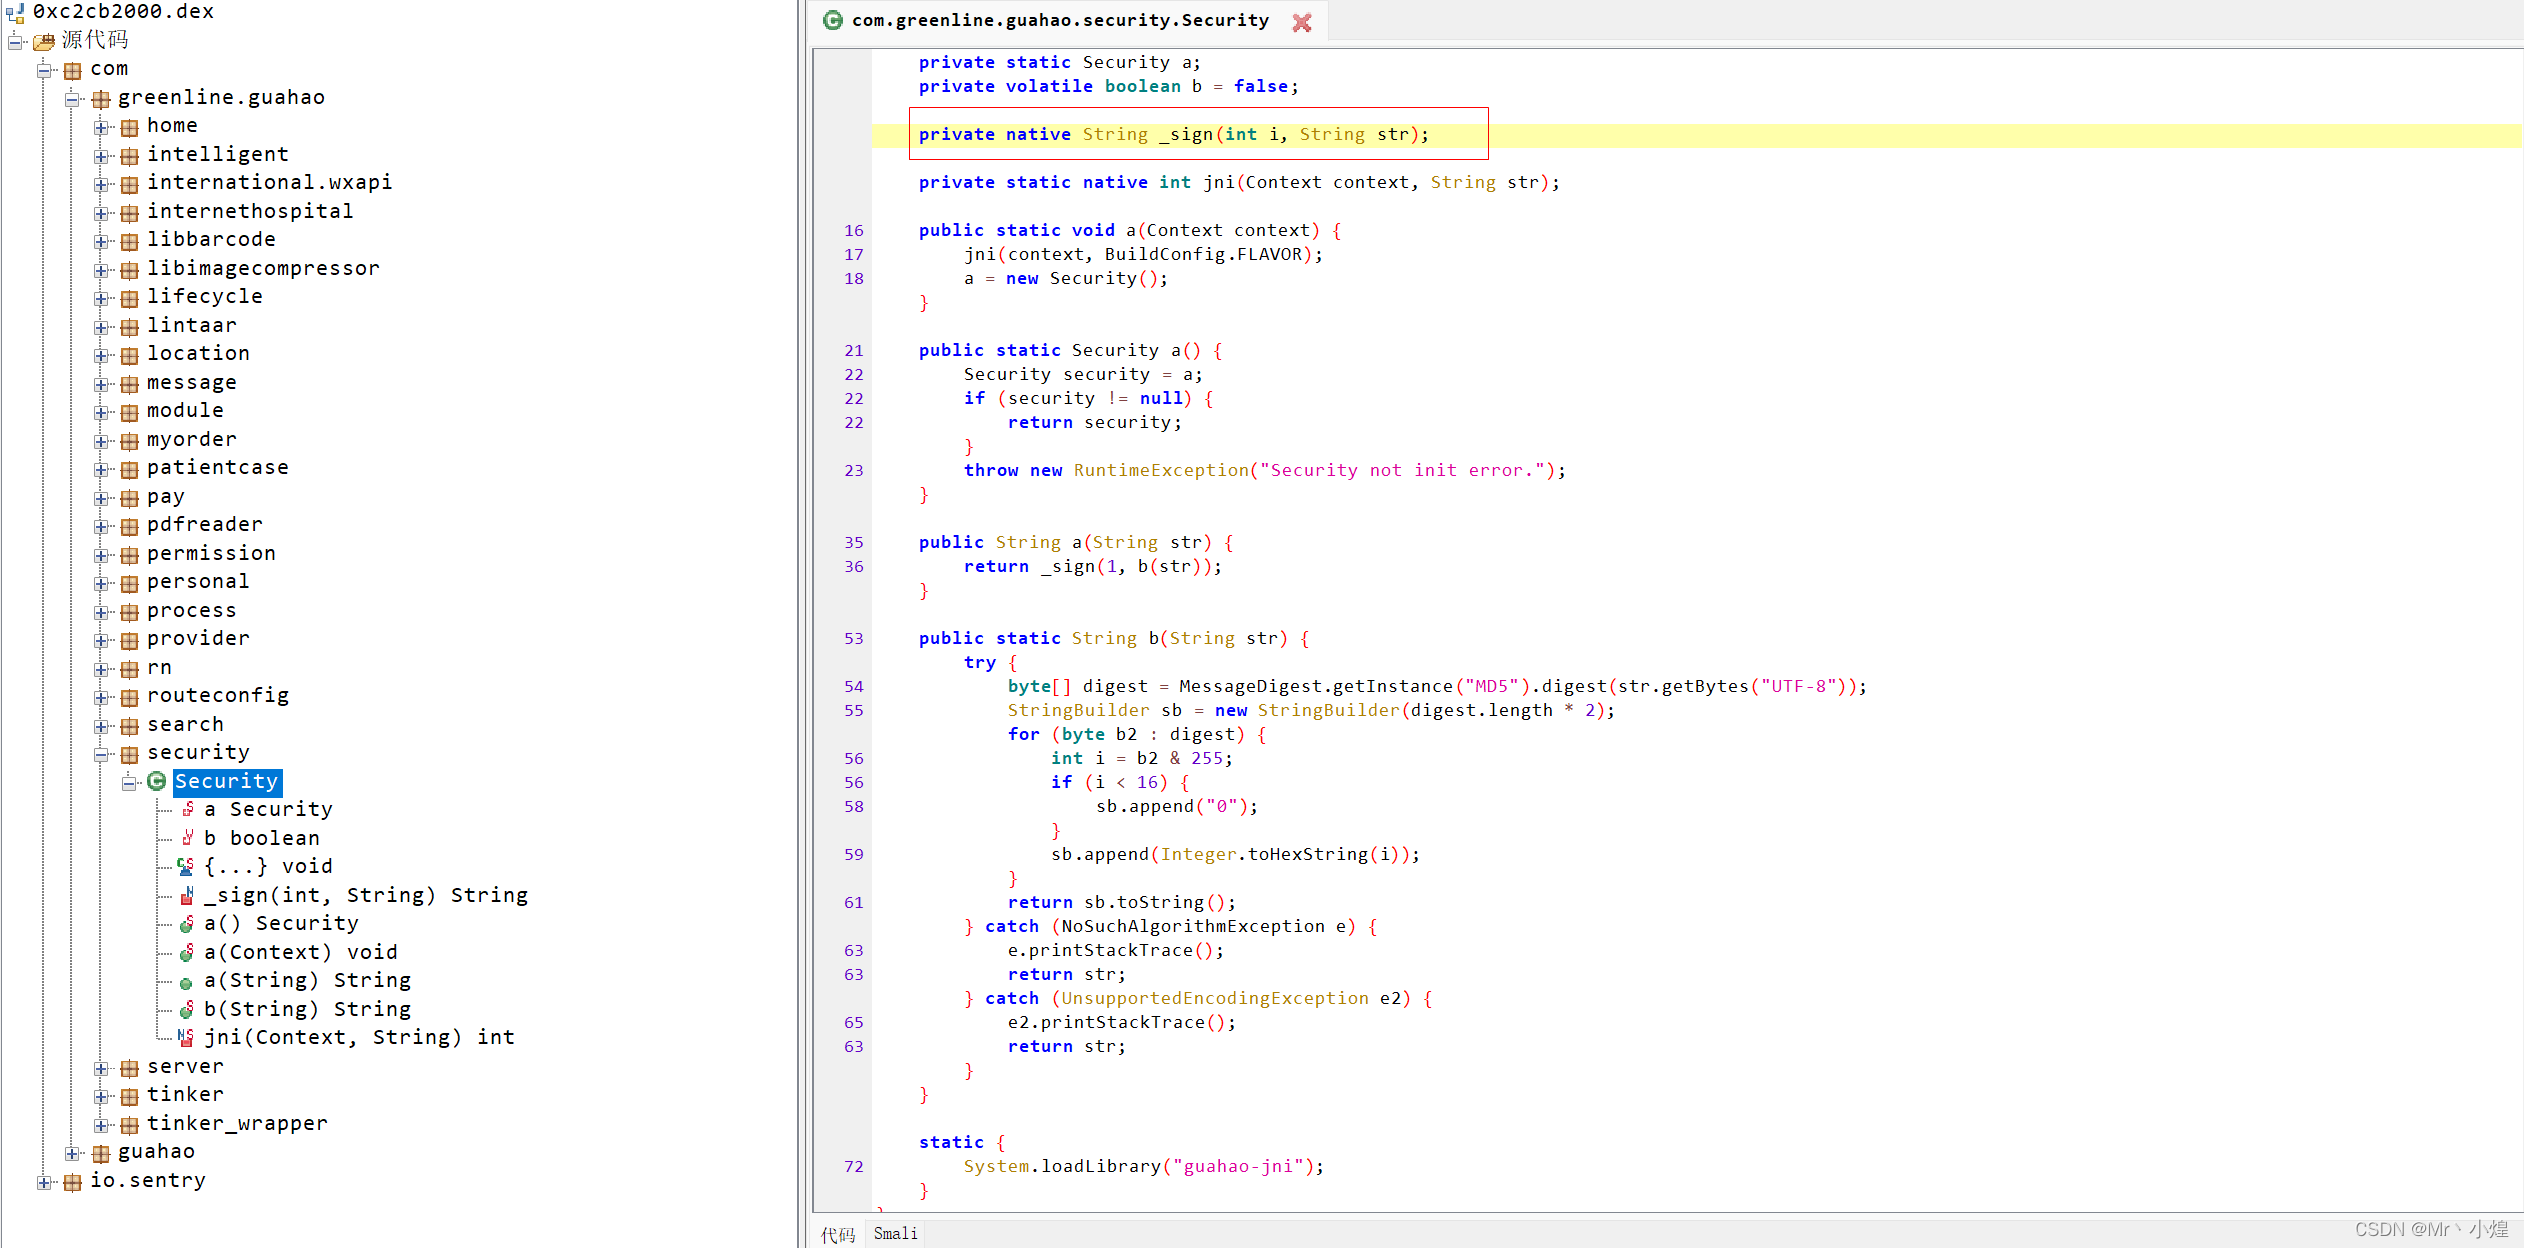Select the myorder package

point(191,439)
